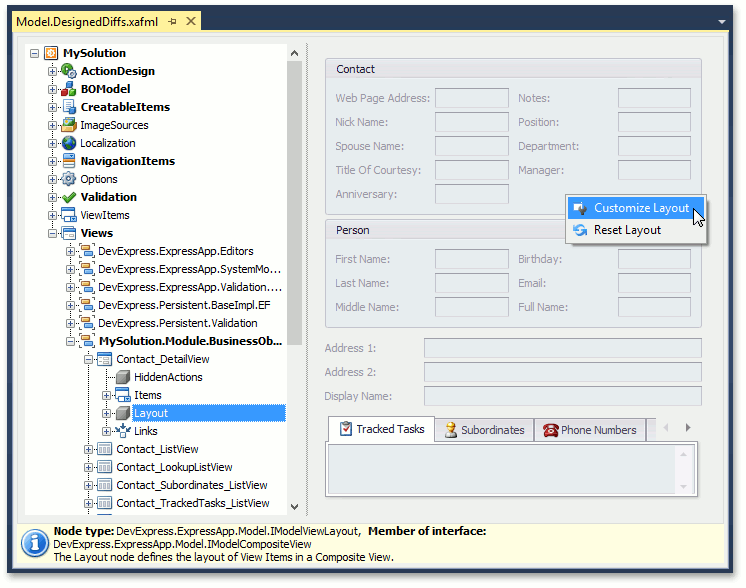Collapse the MySolution root node
This screenshot has width=746, height=588.
click(34, 53)
